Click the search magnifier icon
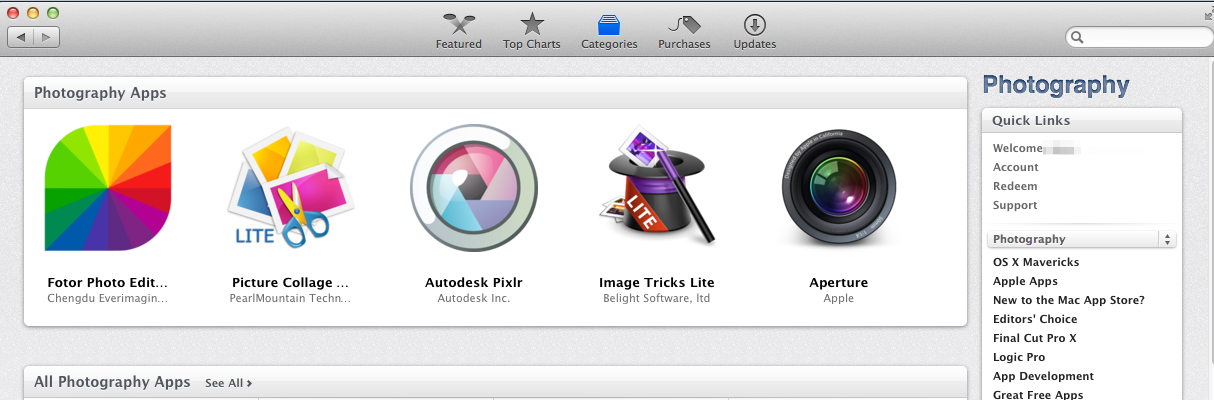The height and width of the screenshot is (400, 1214). 1078,37
